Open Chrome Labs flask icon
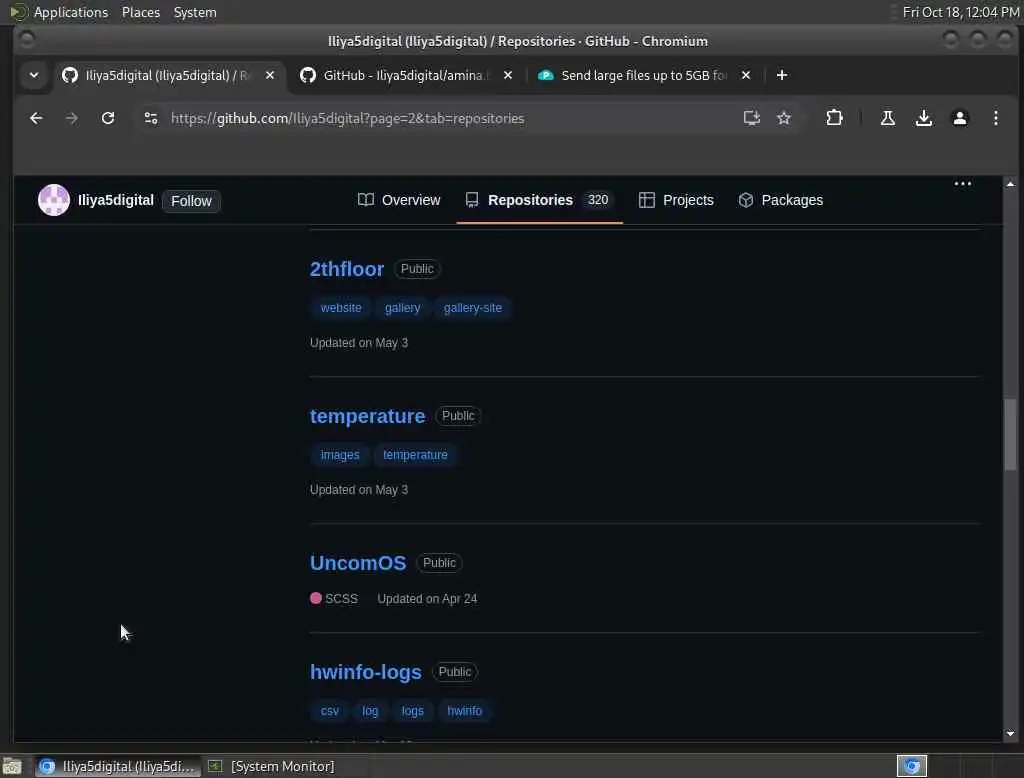Viewport: 1024px width, 778px height. 888,118
